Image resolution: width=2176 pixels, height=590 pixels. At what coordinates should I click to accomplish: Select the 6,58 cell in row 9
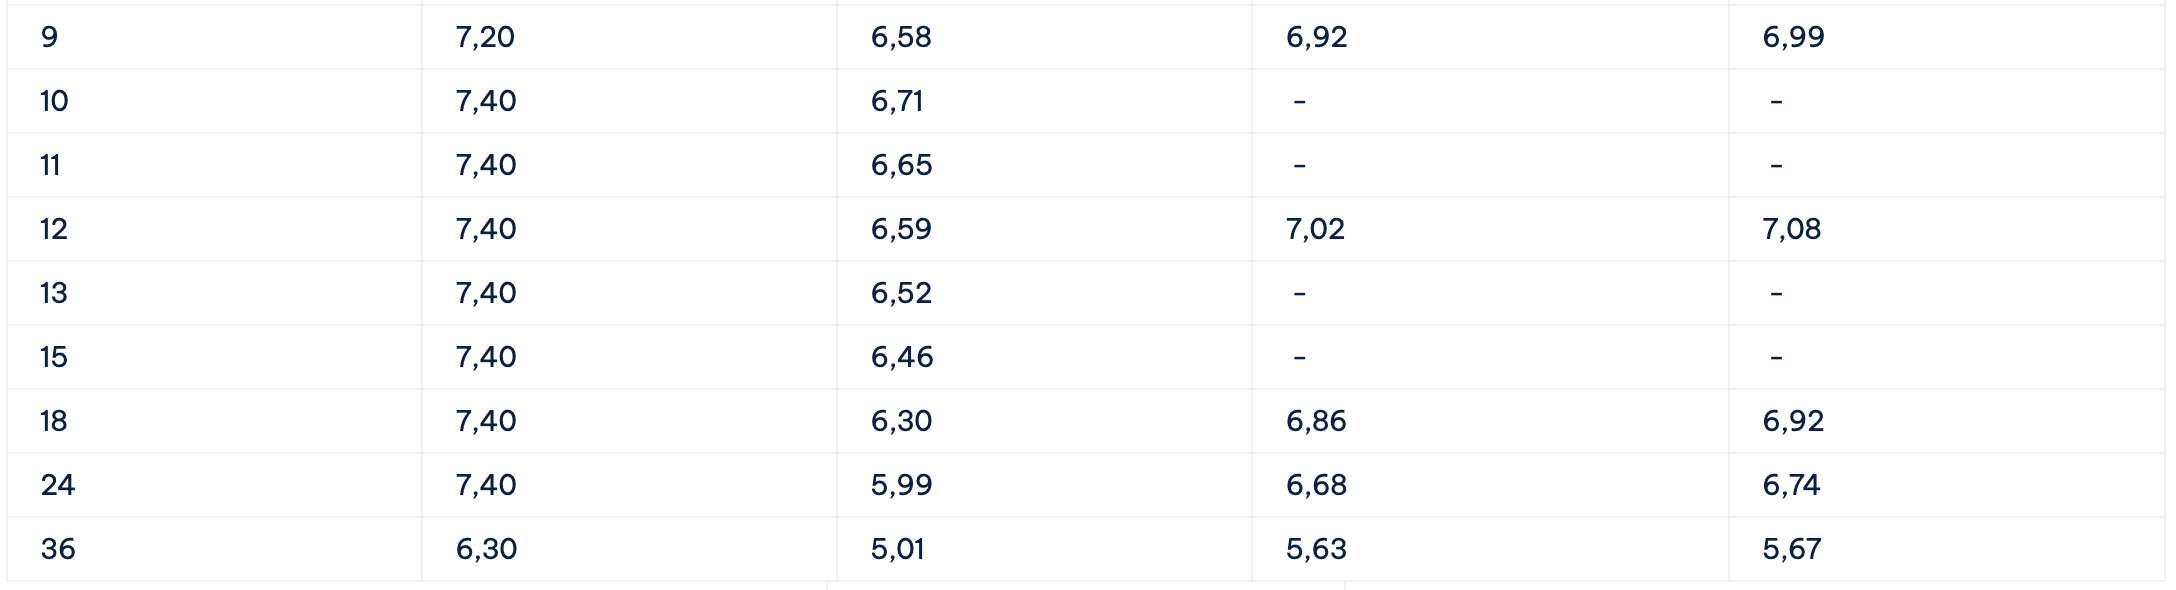pos(901,37)
